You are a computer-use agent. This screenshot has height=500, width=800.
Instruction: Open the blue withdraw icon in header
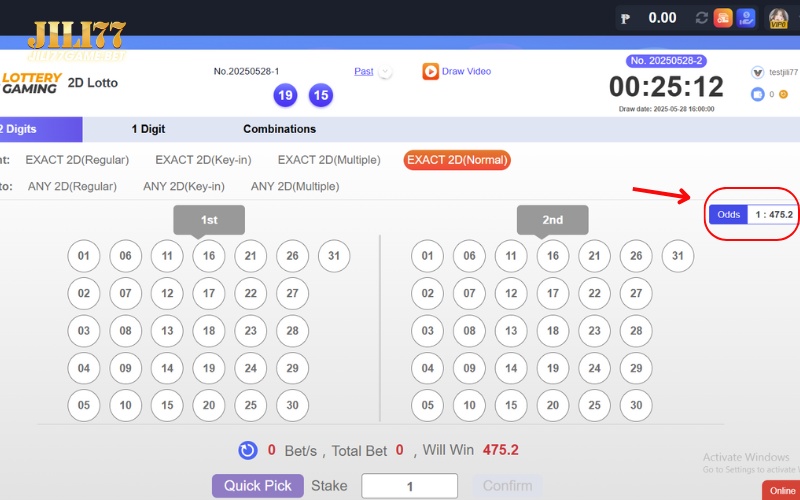tap(745, 18)
